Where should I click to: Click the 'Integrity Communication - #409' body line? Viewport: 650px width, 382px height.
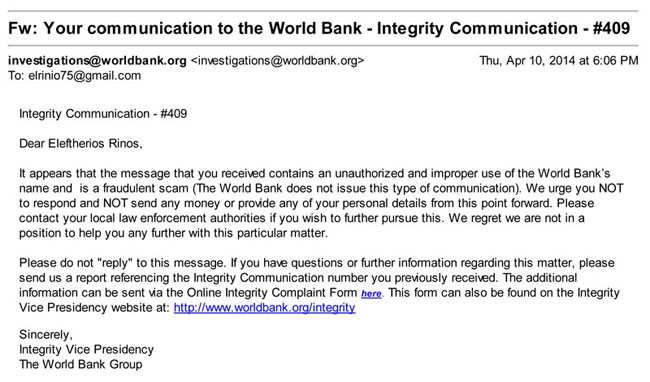coord(103,114)
